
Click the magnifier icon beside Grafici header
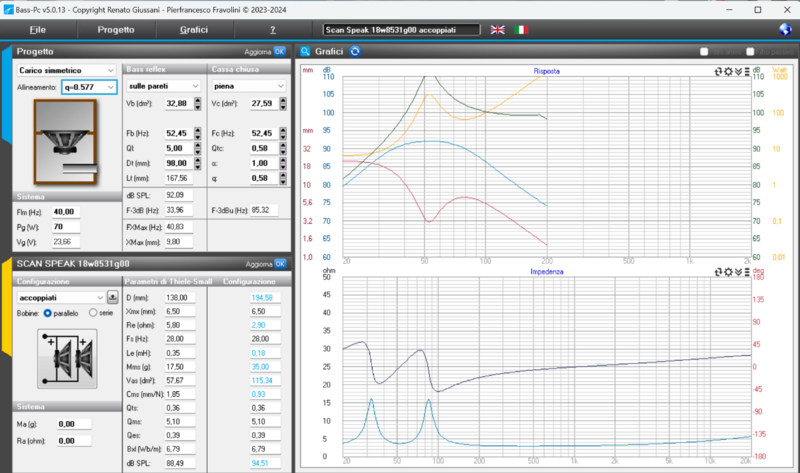click(x=307, y=51)
